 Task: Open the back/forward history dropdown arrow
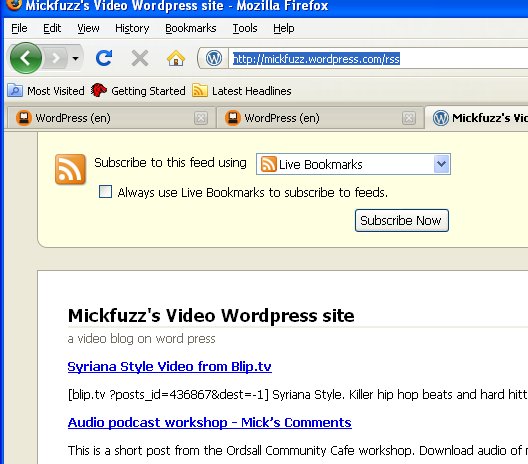(x=75, y=59)
